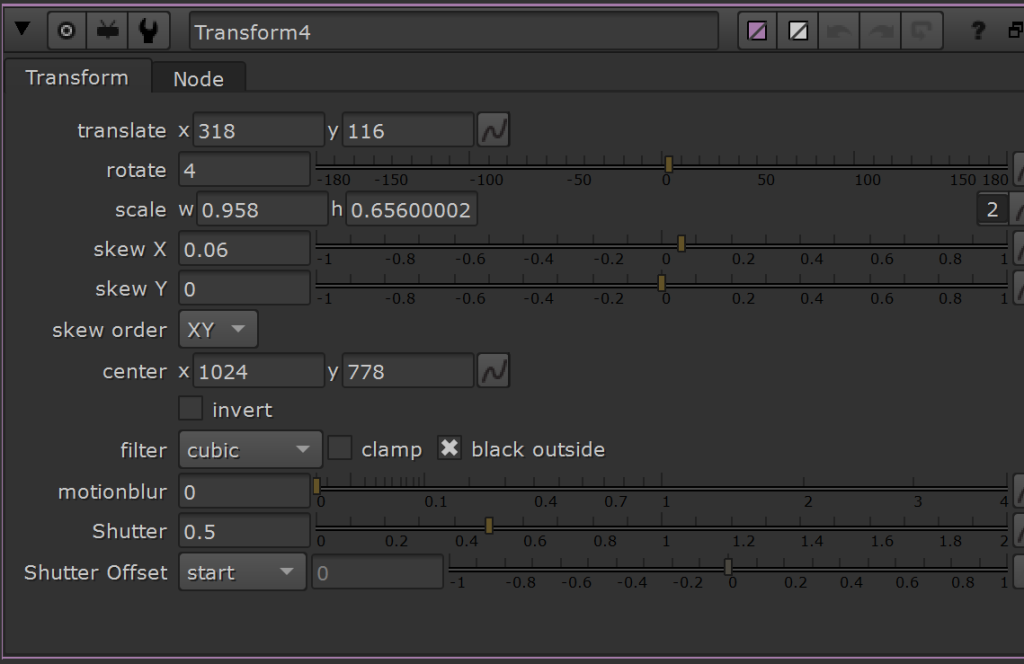Click the skew X slider track
The image size is (1024, 664).
tap(662, 244)
